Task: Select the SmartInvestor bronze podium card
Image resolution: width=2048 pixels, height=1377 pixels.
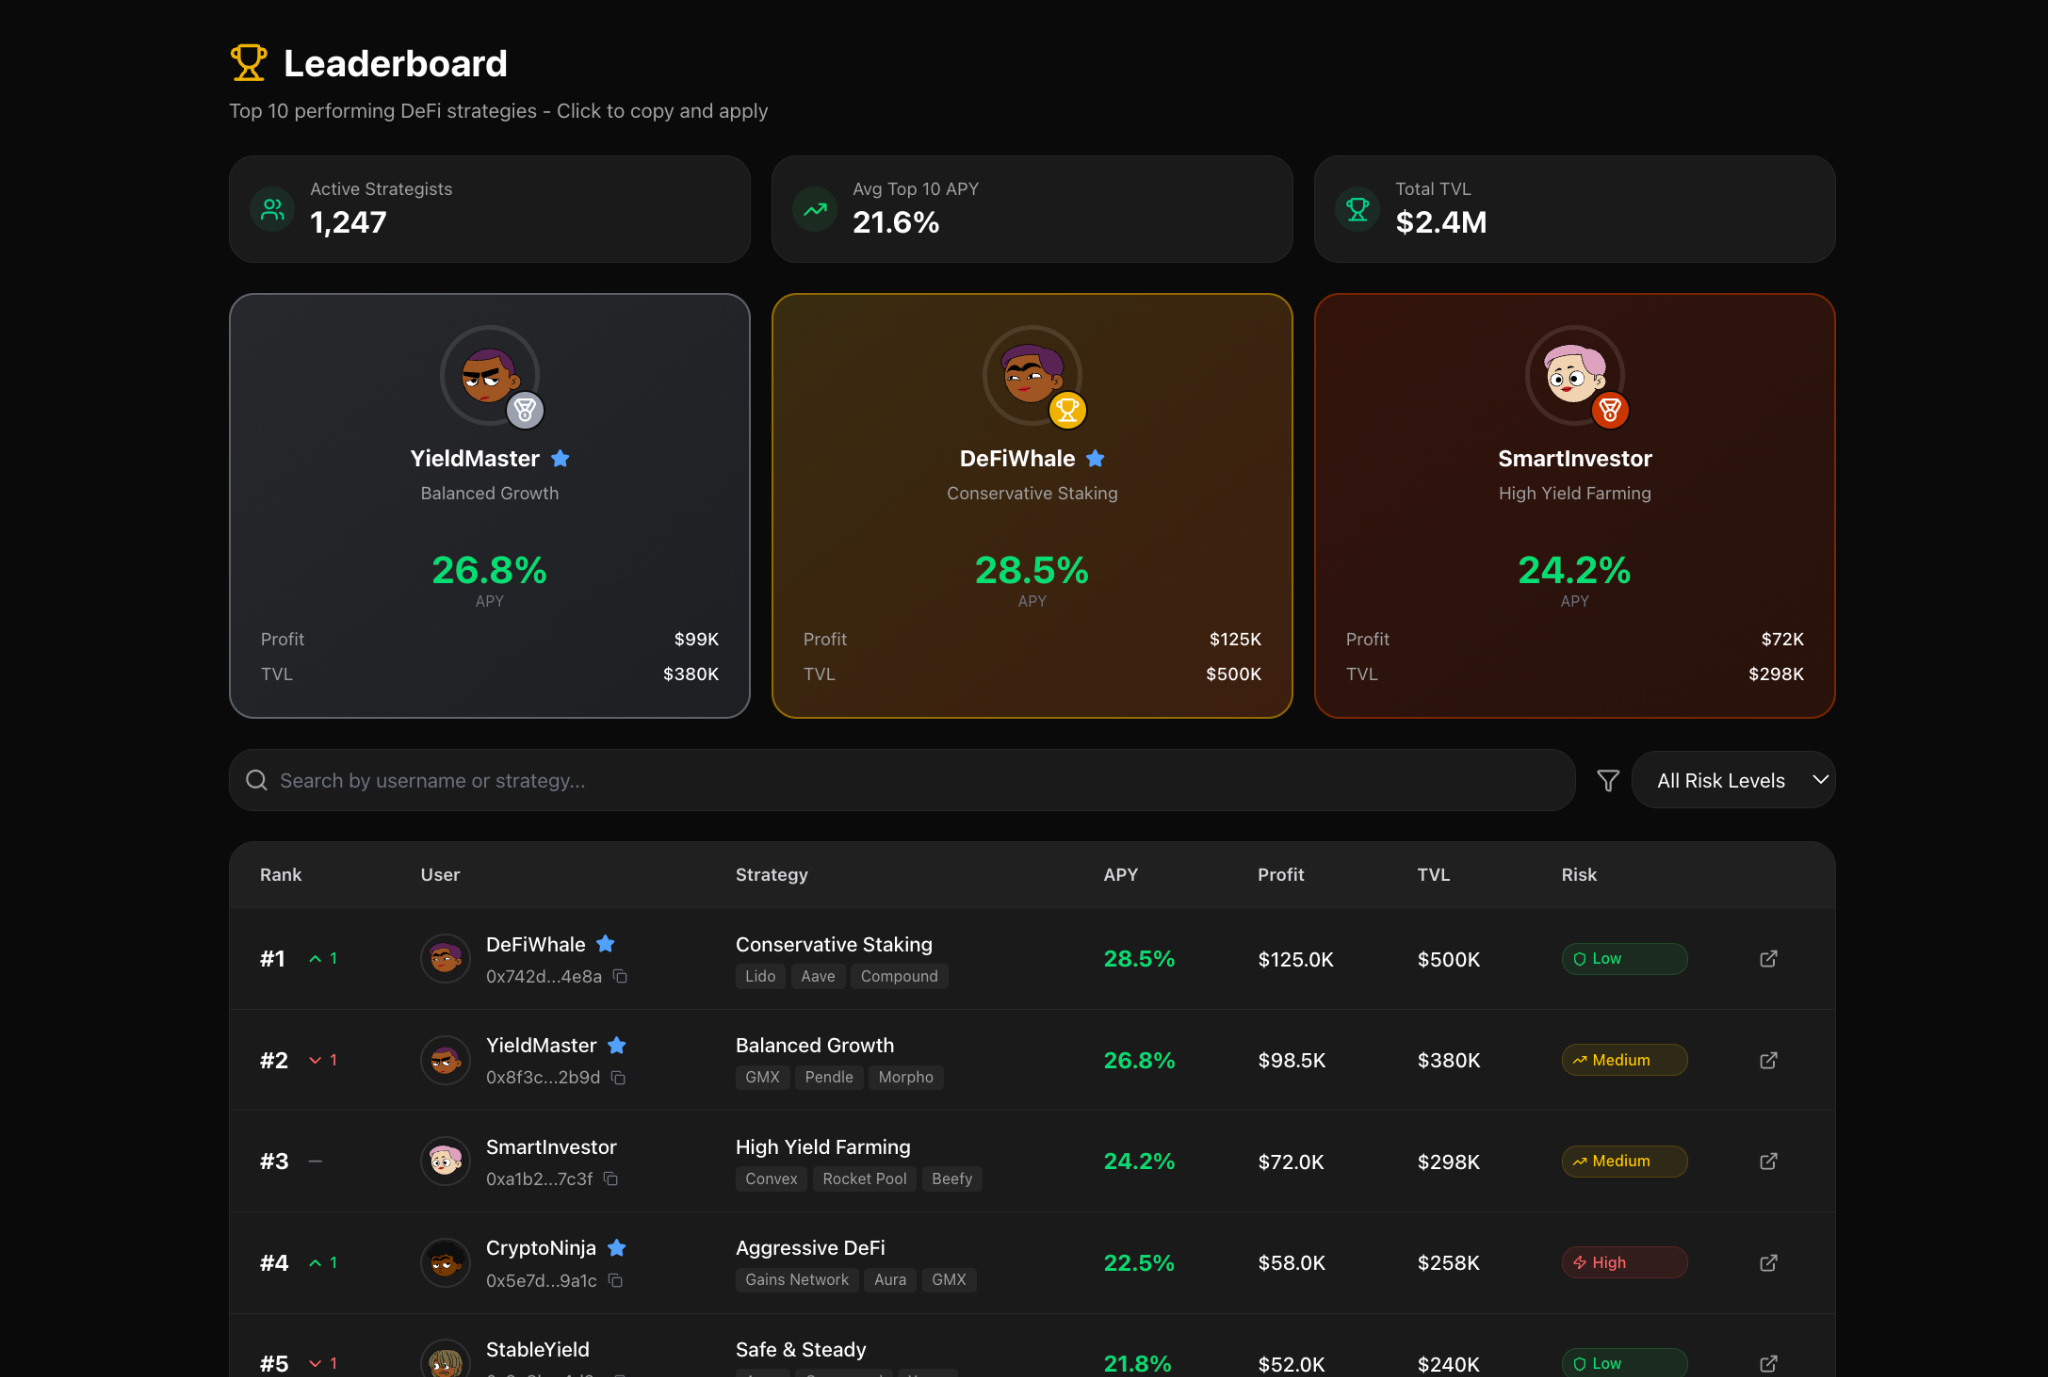Action: [1573, 530]
